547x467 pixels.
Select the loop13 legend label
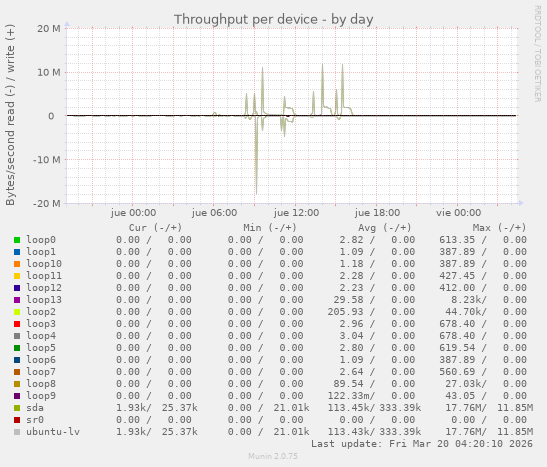(x=44, y=300)
